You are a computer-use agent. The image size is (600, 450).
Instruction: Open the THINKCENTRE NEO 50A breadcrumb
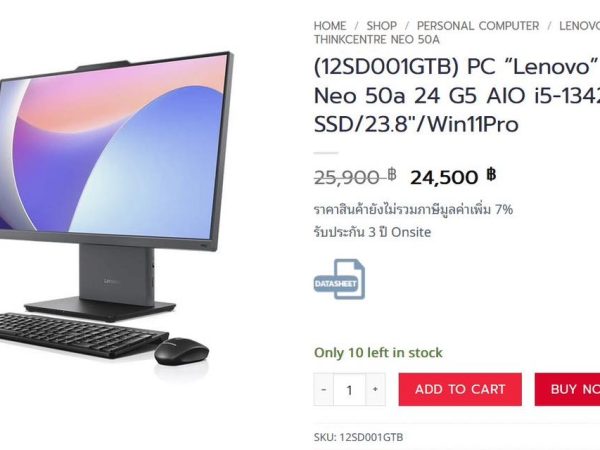coord(377,39)
